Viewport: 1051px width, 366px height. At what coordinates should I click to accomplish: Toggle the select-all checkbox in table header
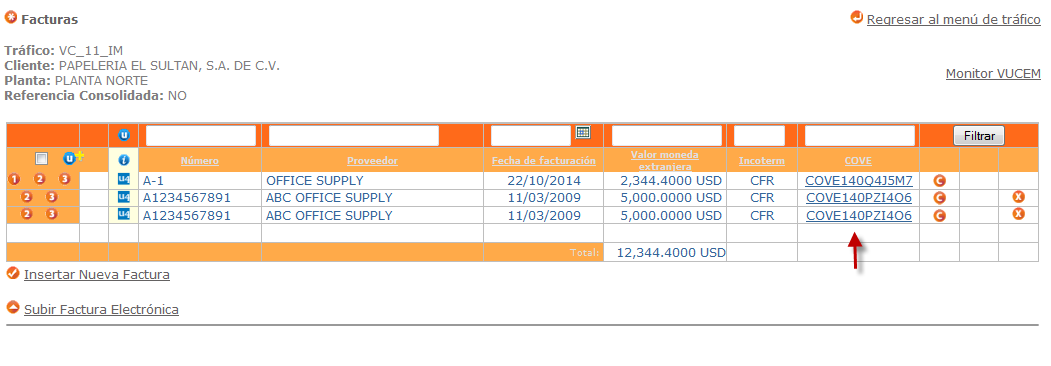point(41,159)
